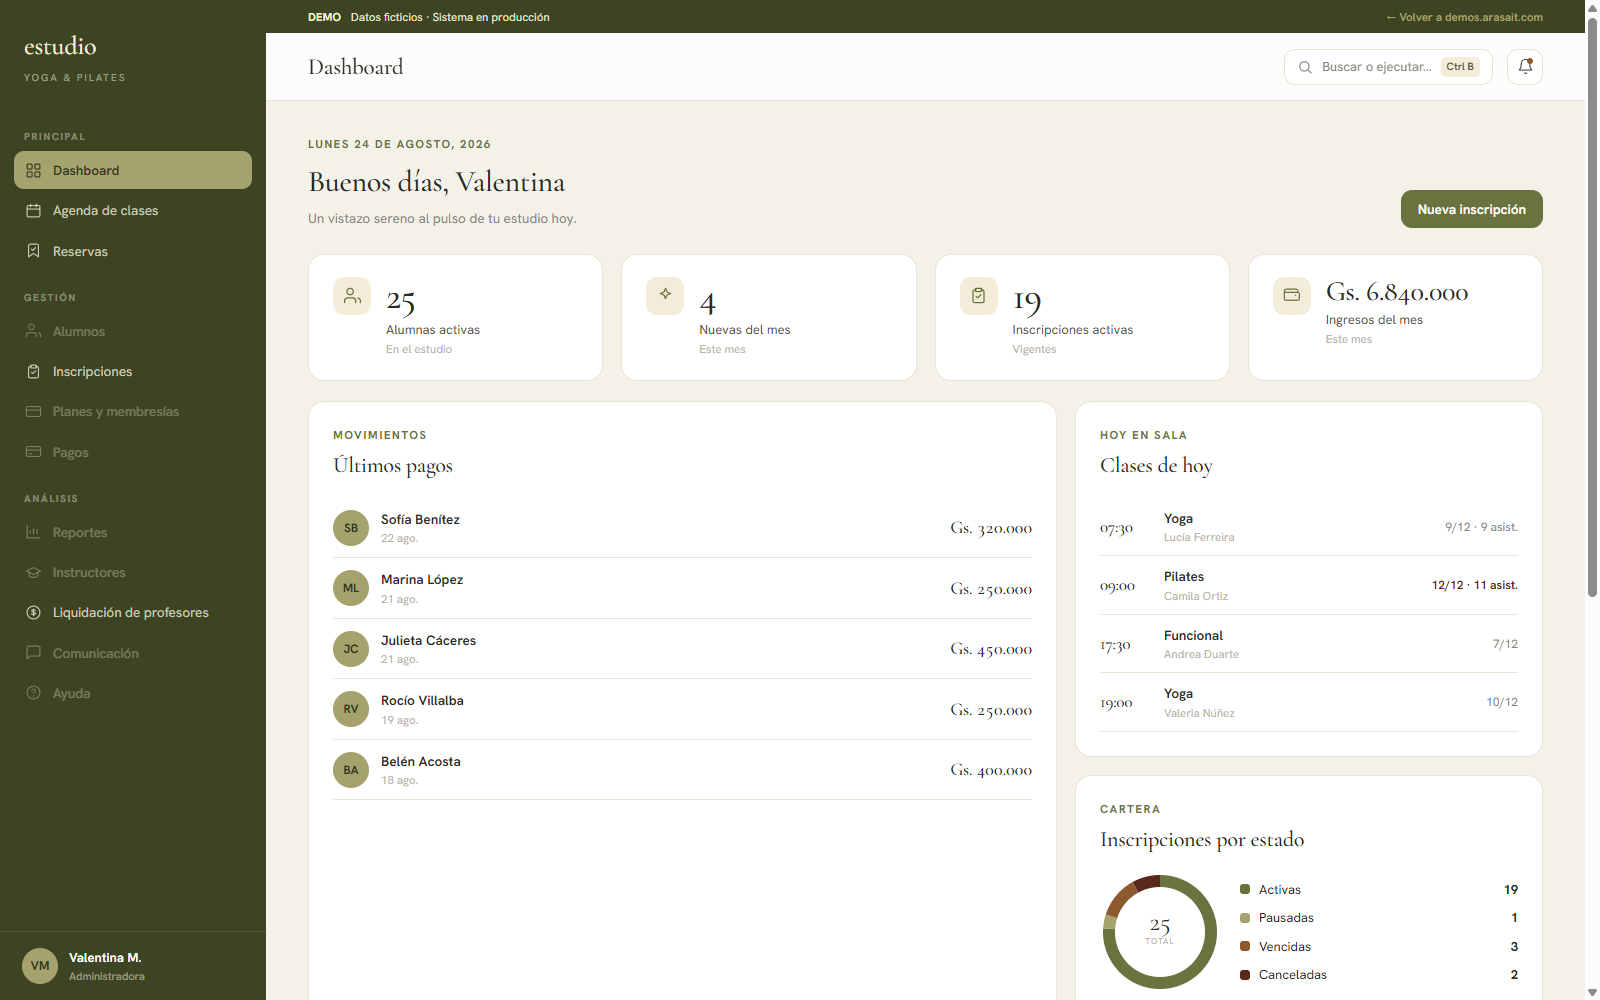Click the Pagos card icon in sidebar
Screen dimensions: 1600x1000
pyautogui.click(x=33, y=452)
